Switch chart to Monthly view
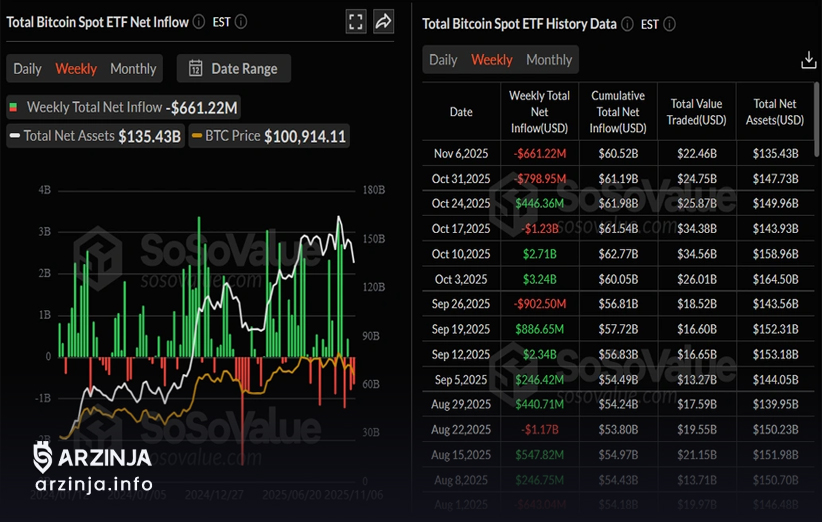This screenshot has height=522, width=822. point(133,69)
